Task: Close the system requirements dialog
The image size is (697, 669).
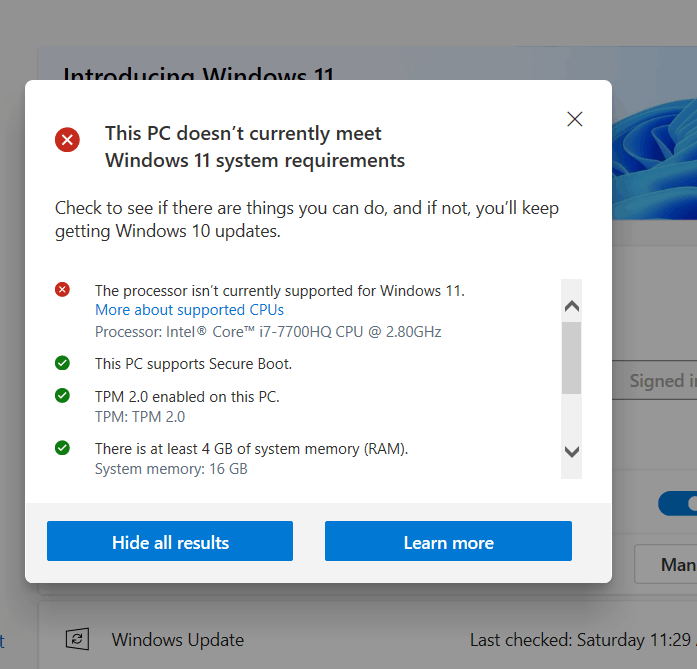Action: (574, 119)
